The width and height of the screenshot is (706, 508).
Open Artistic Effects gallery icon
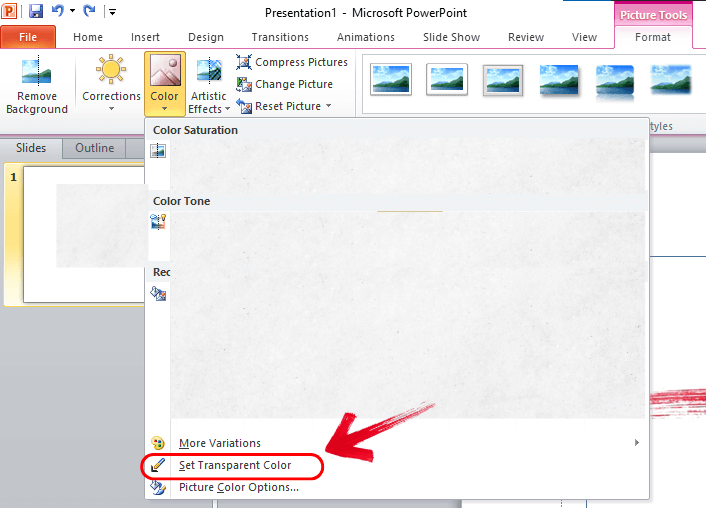pyautogui.click(x=209, y=71)
